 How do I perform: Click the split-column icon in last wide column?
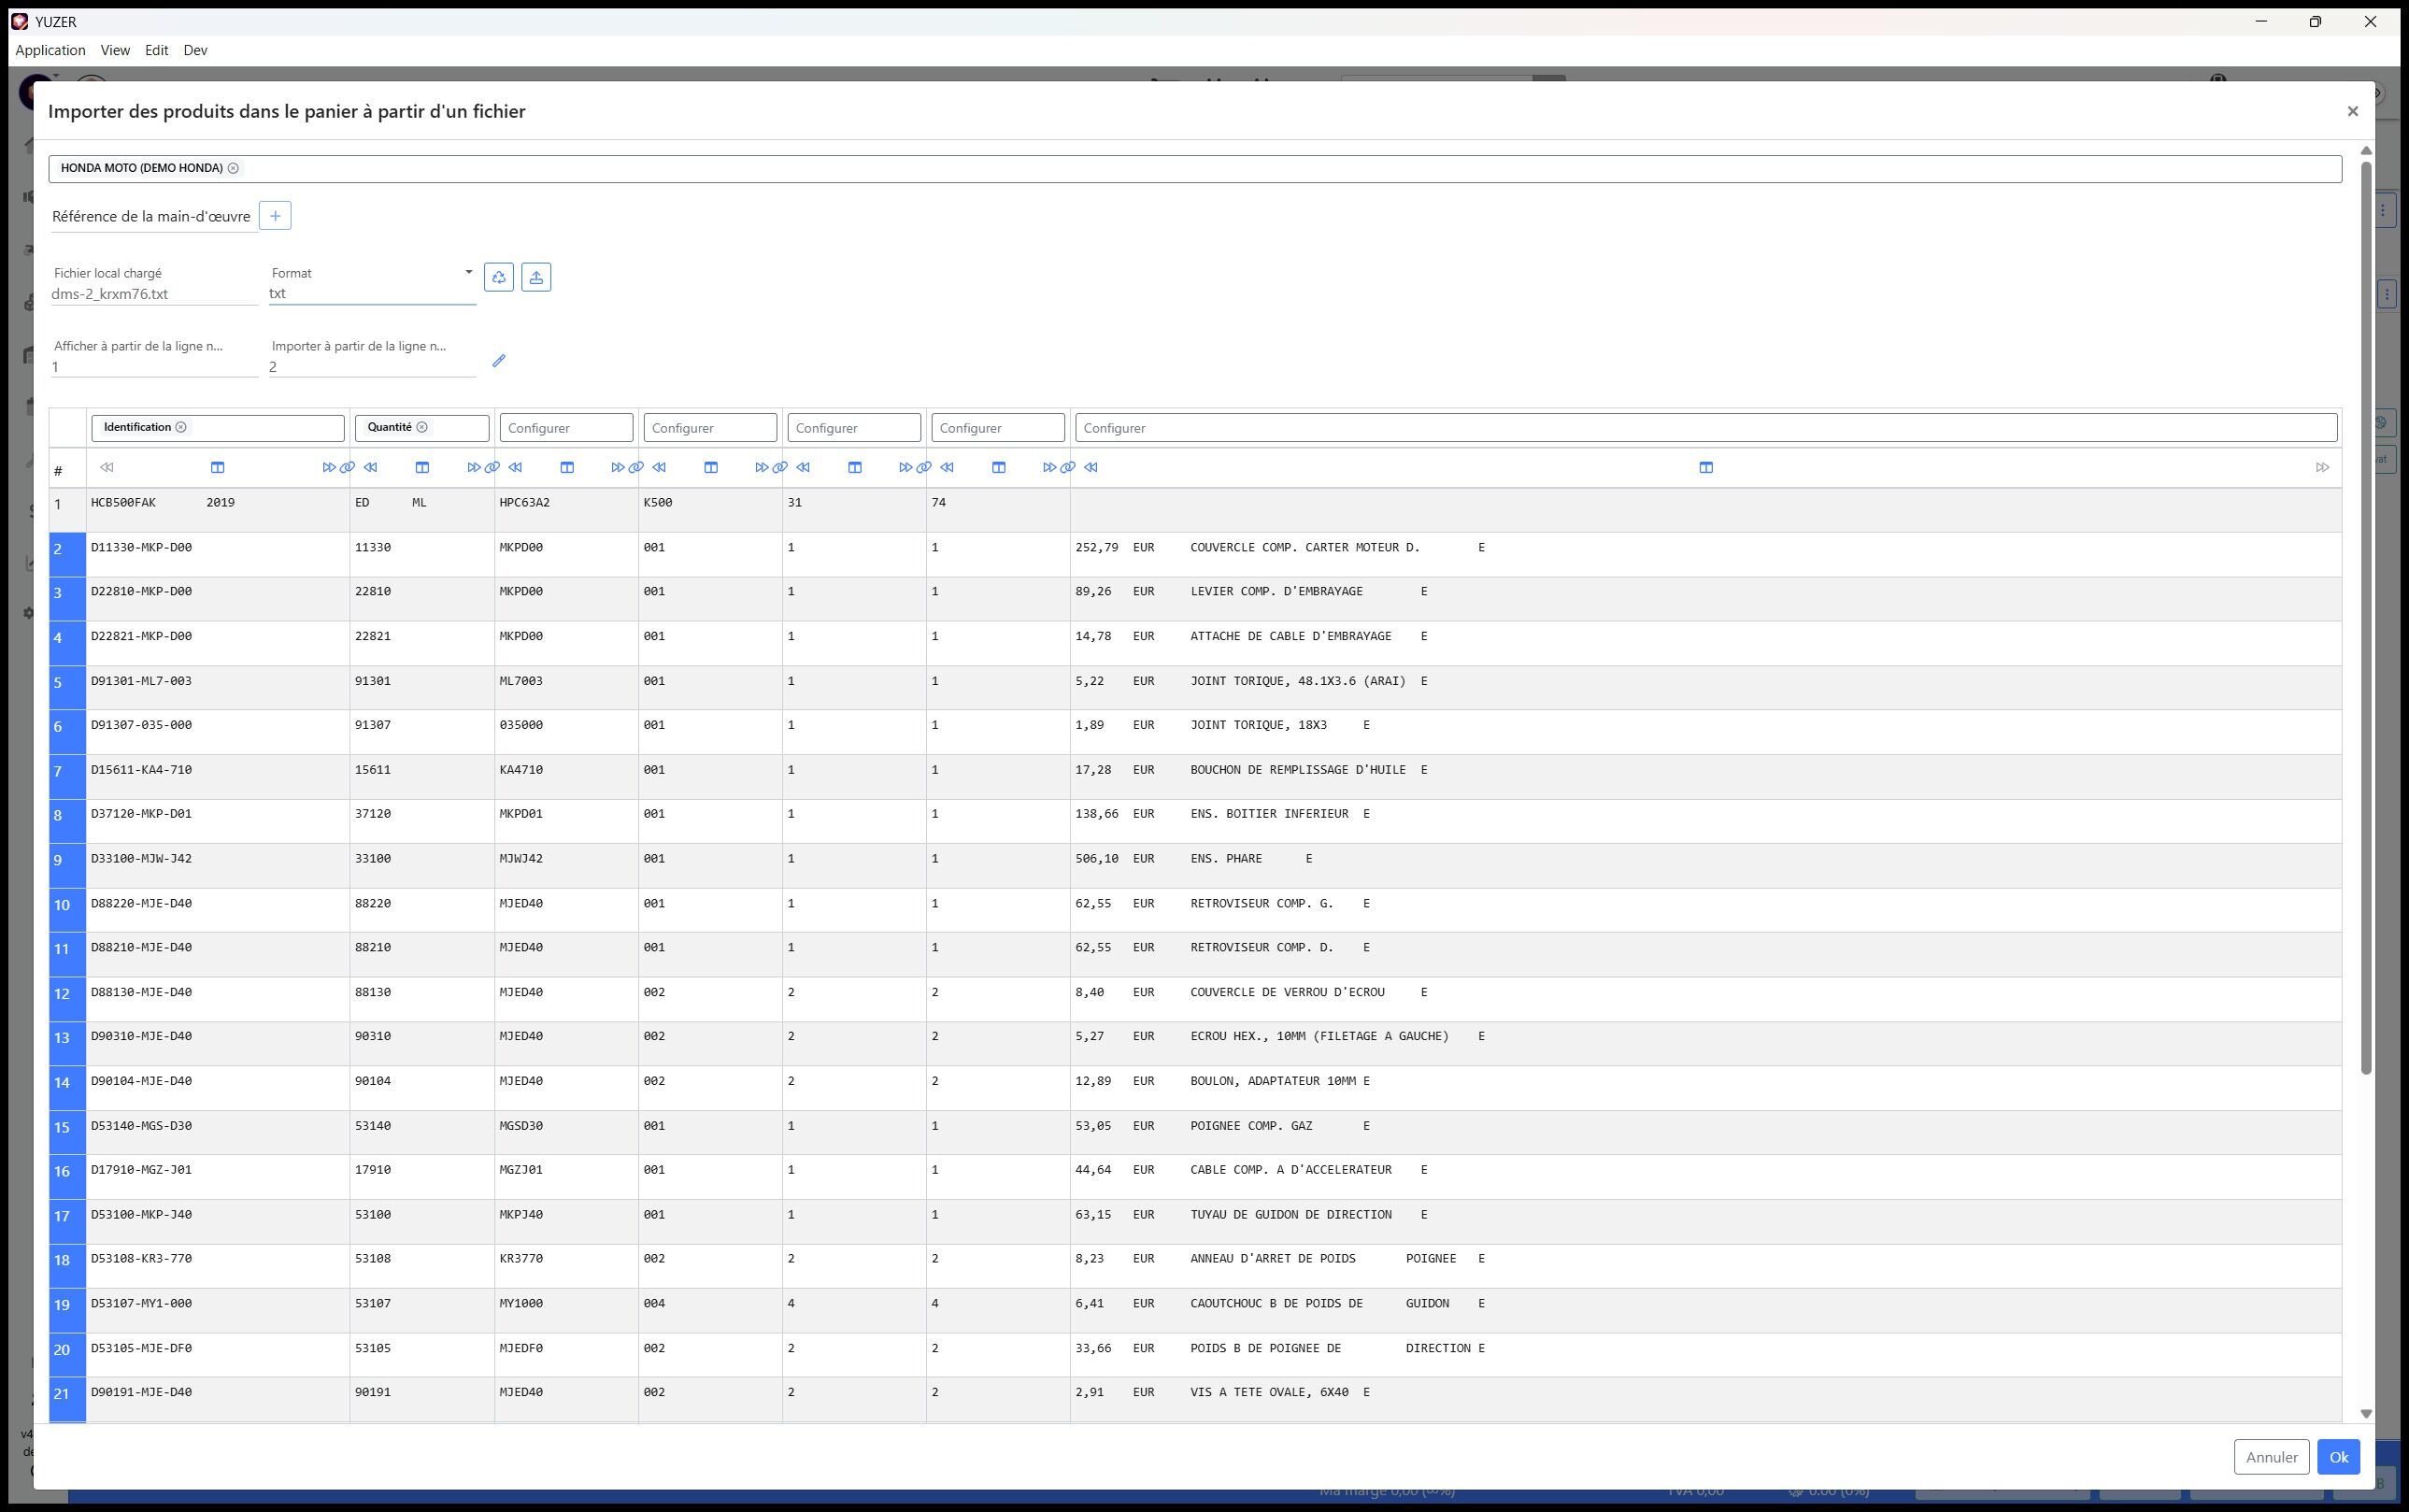click(1706, 467)
